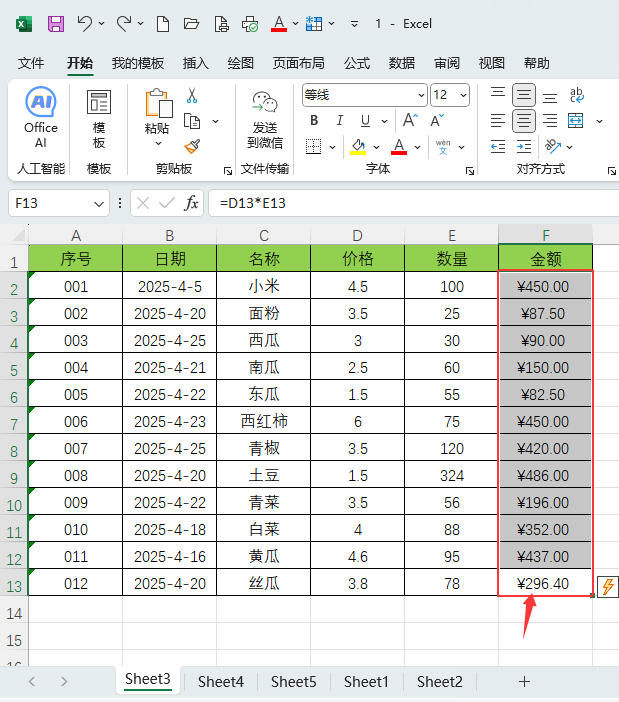
Task: Decrease font size with smaller A
Action: (x=437, y=120)
